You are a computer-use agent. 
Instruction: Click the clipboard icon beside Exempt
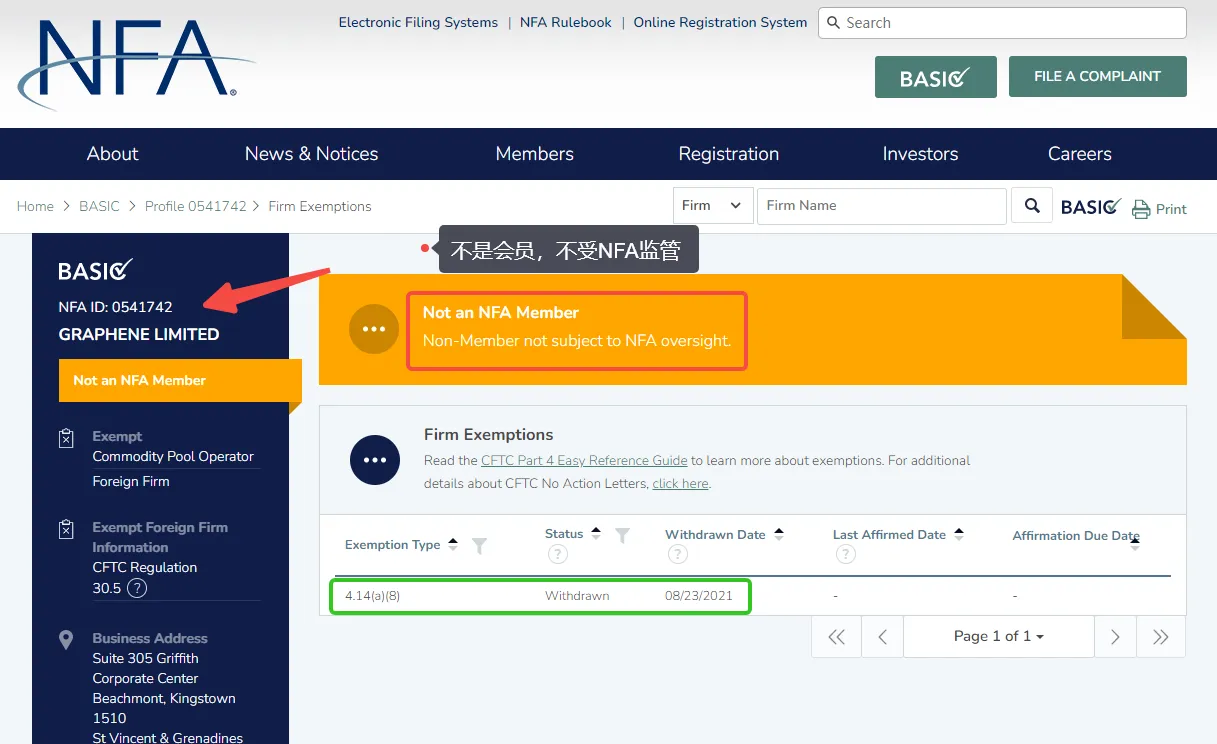tap(66, 438)
